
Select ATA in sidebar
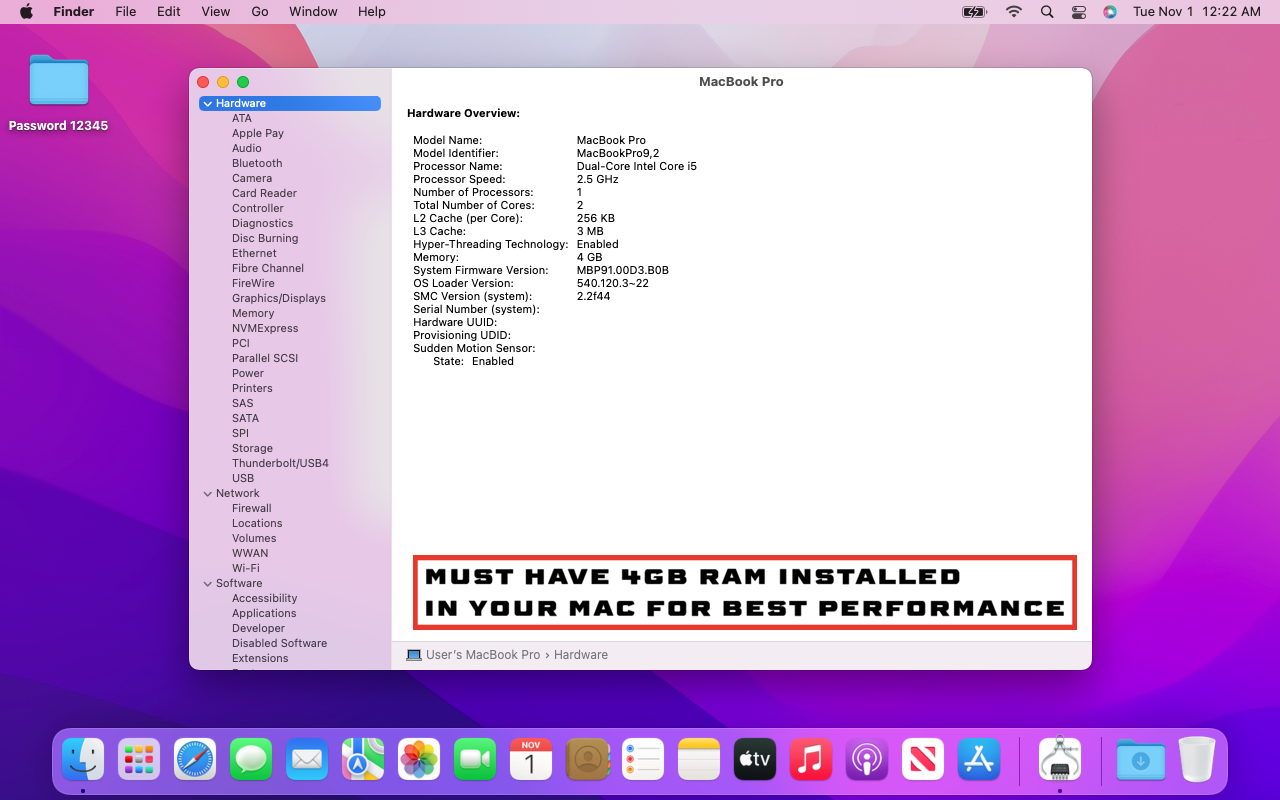(242, 118)
